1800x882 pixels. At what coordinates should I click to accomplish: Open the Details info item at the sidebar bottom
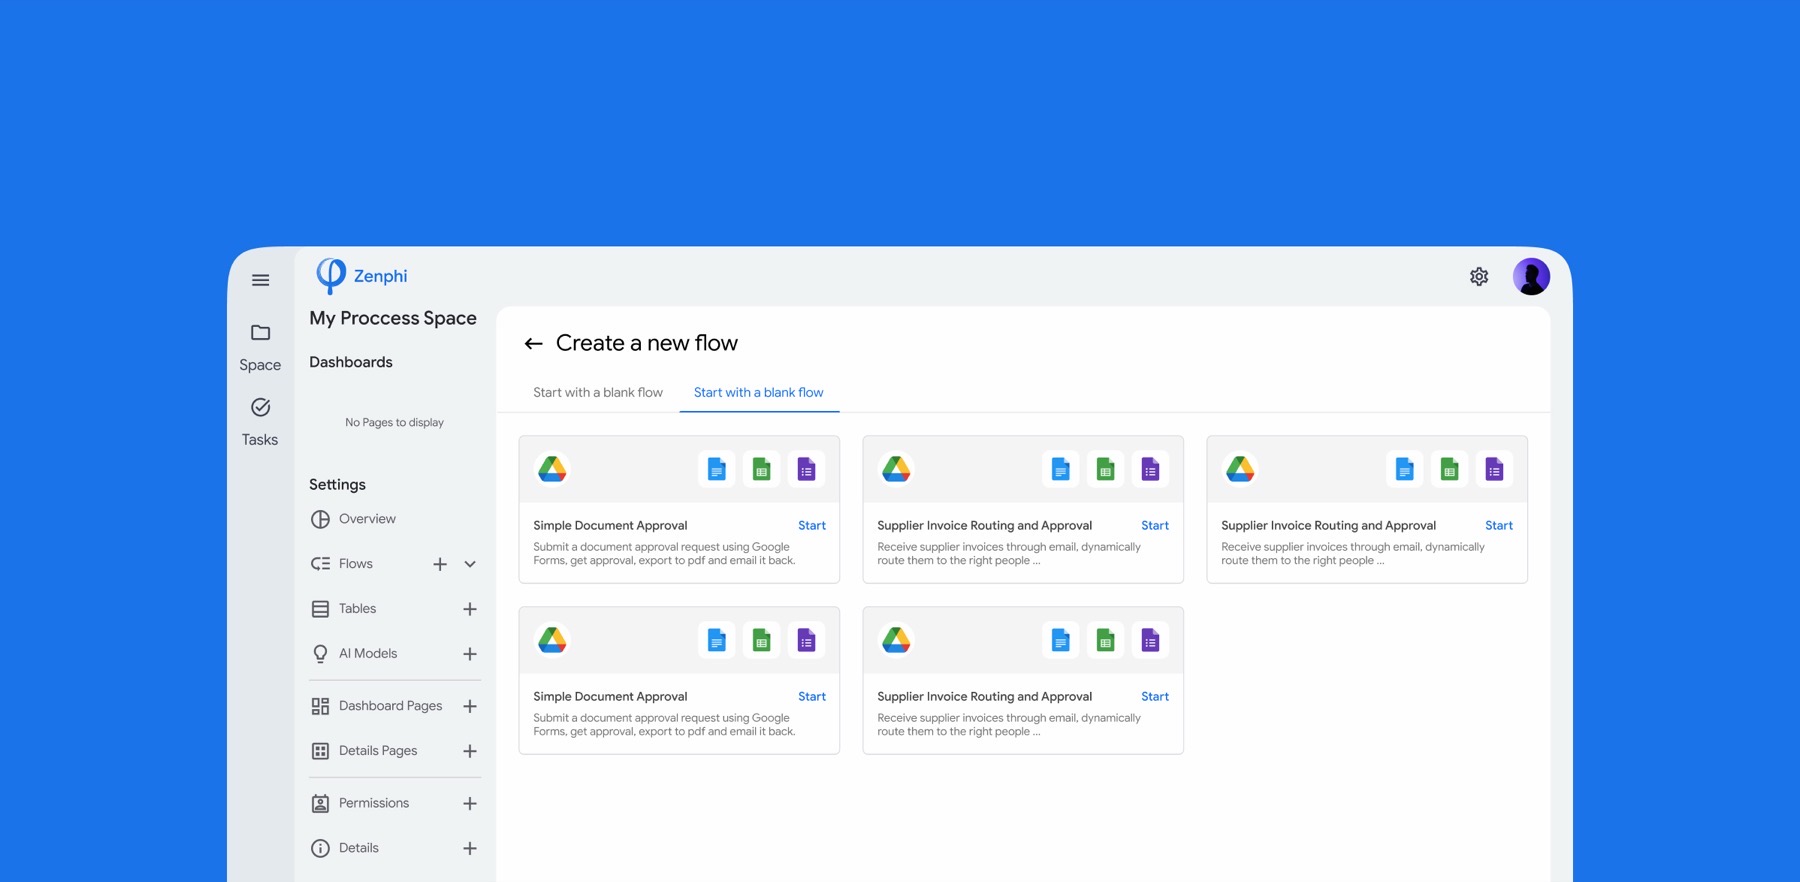click(345, 848)
